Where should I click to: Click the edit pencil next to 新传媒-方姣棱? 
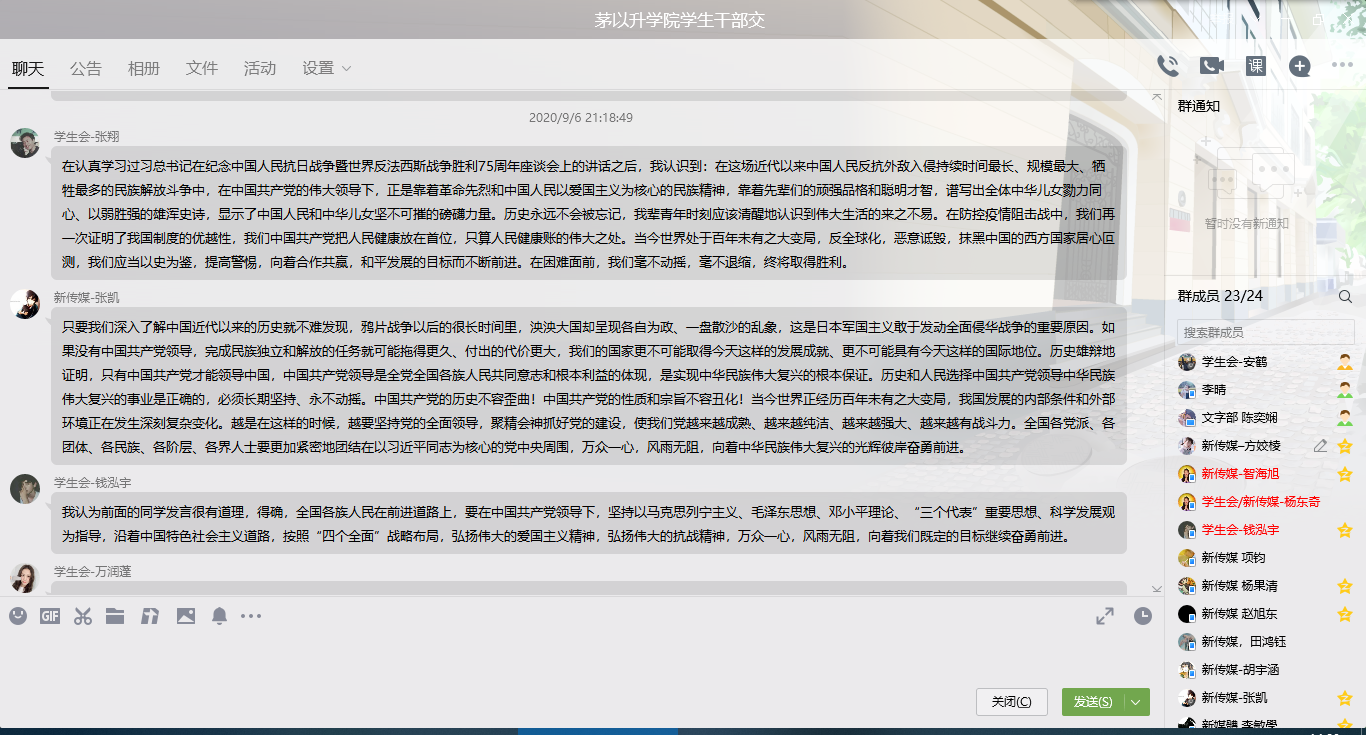1321,446
